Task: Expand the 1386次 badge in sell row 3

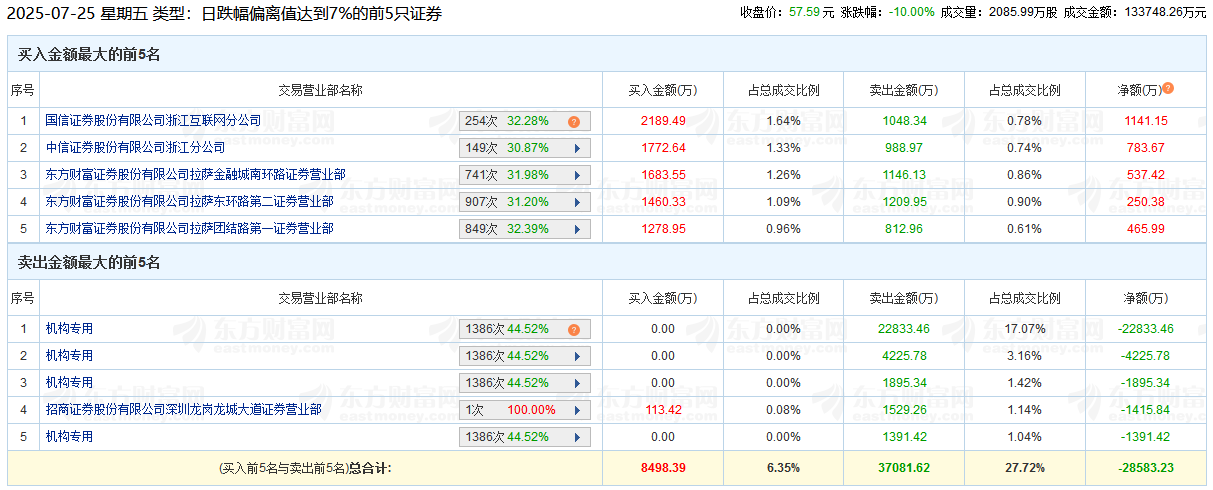Action: point(577,383)
